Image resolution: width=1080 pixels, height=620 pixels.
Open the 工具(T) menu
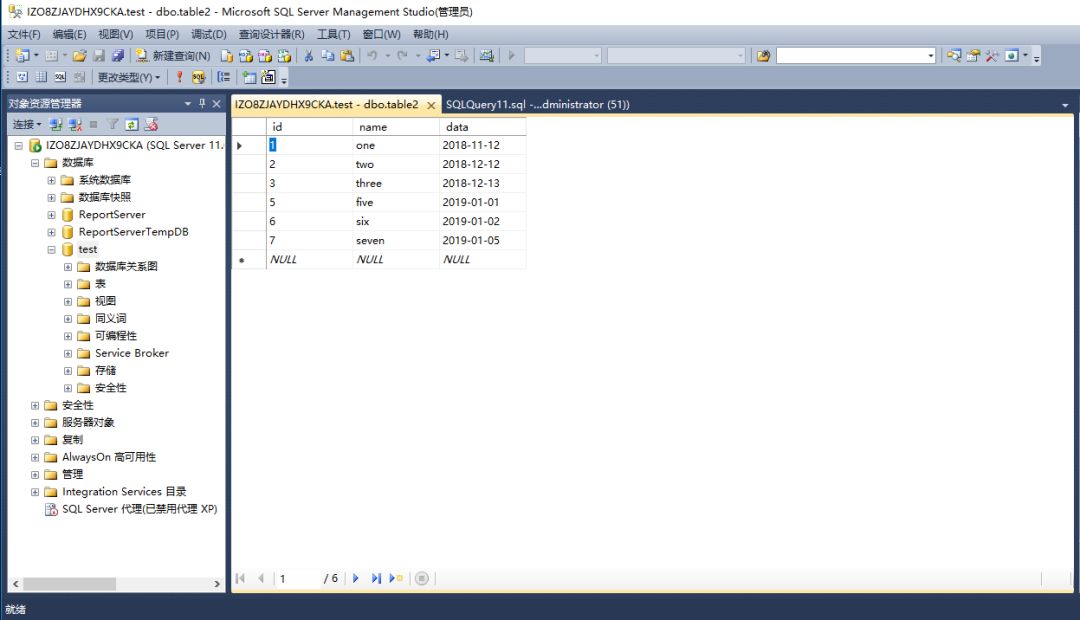(x=333, y=34)
